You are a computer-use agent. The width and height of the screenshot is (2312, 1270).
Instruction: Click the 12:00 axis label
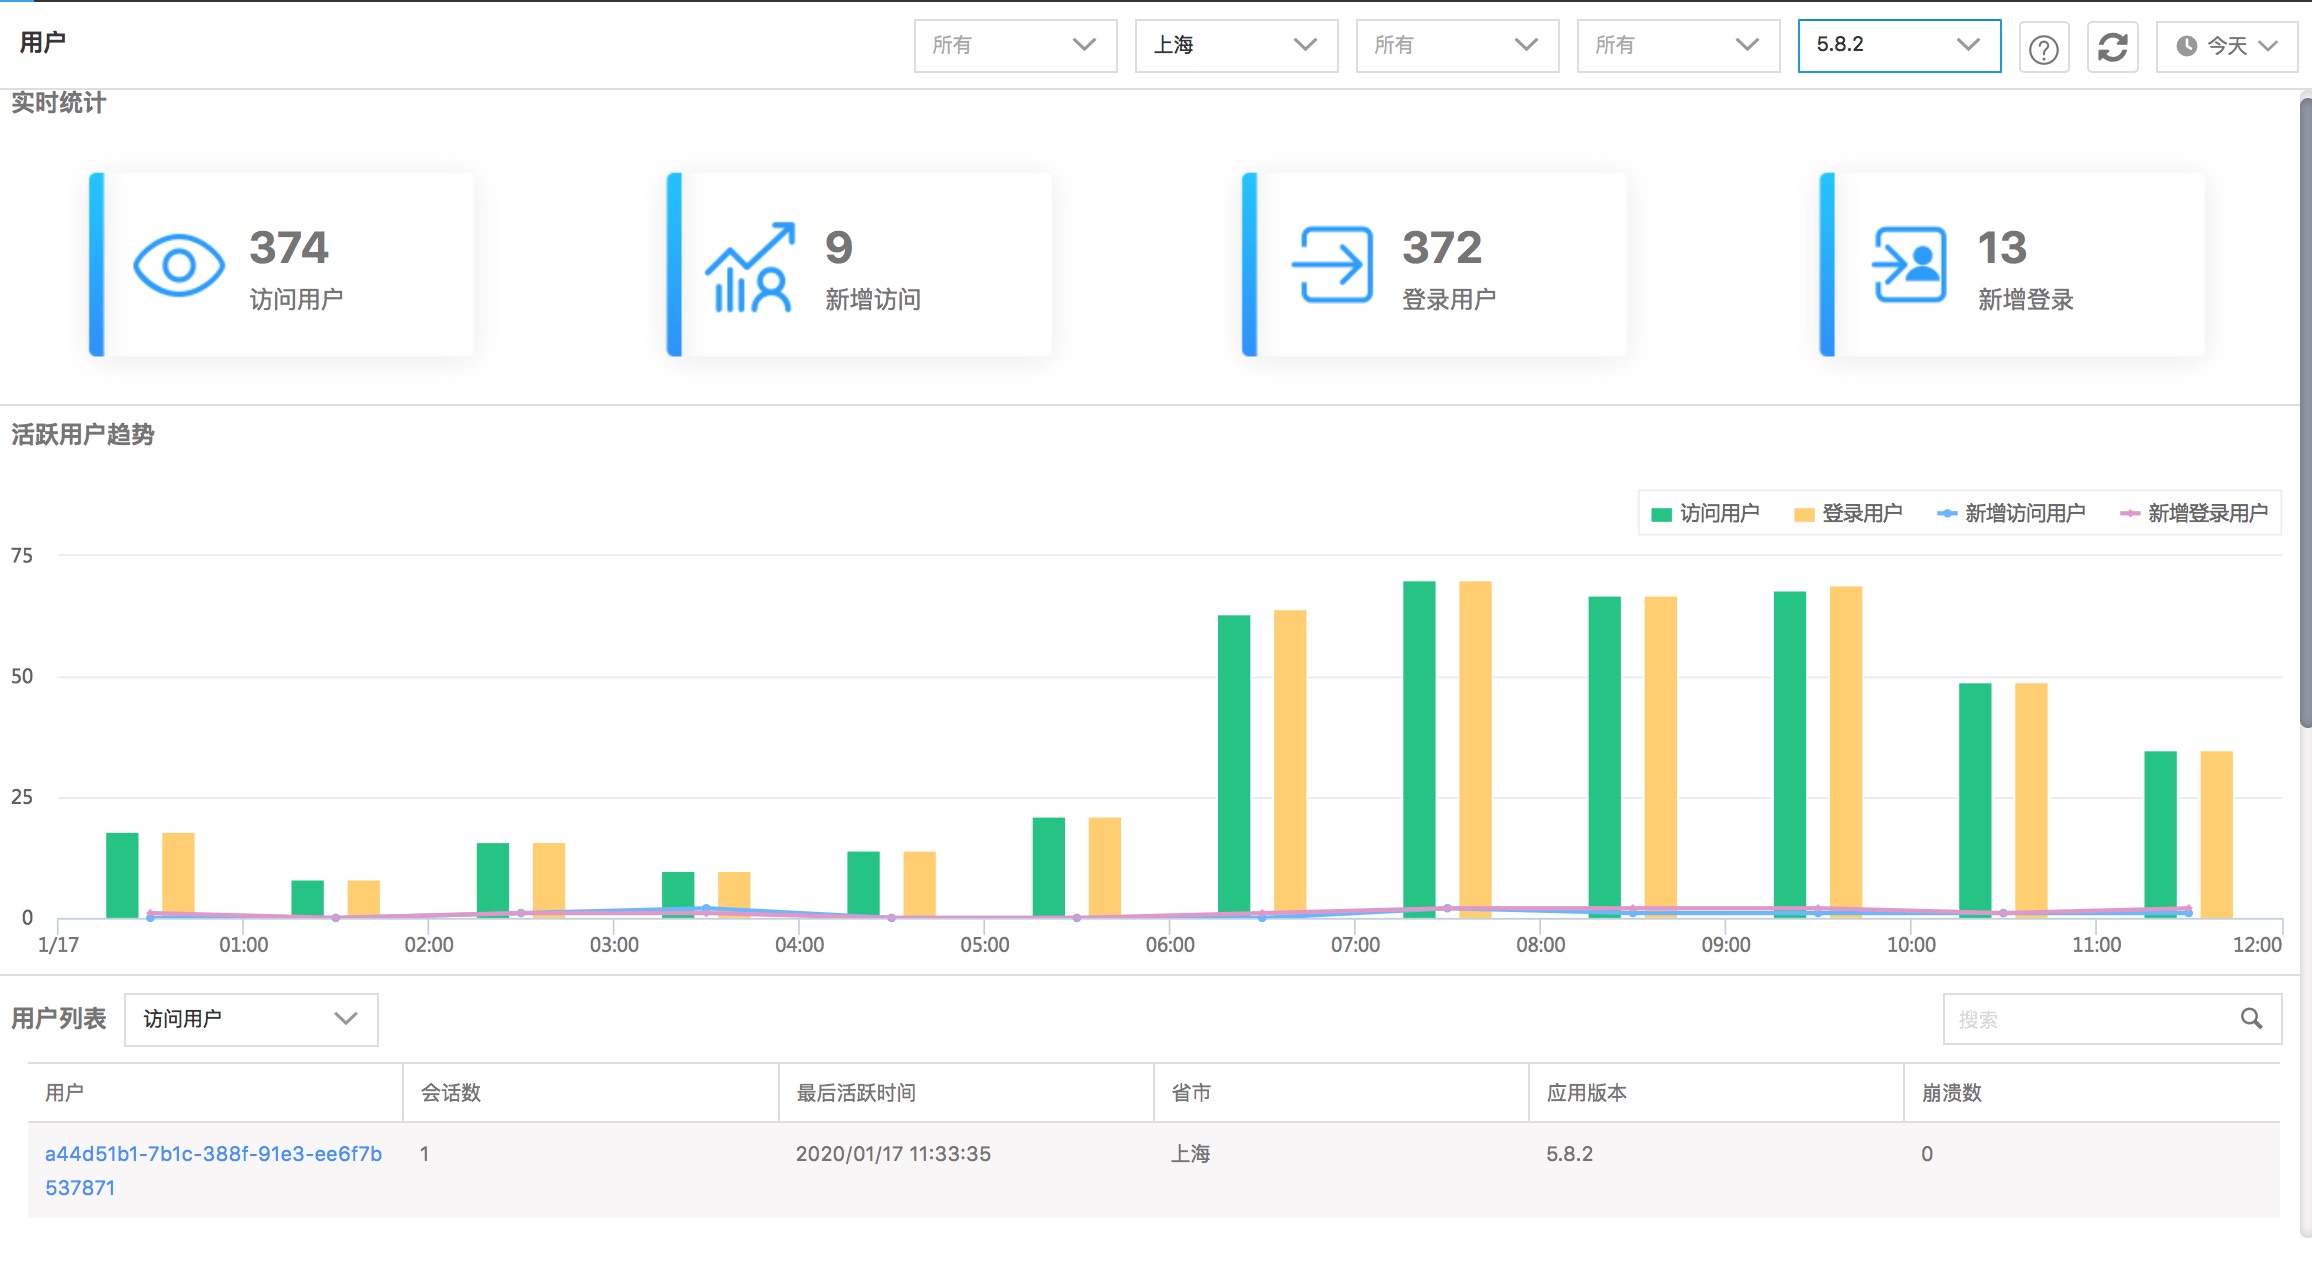[x=2257, y=945]
